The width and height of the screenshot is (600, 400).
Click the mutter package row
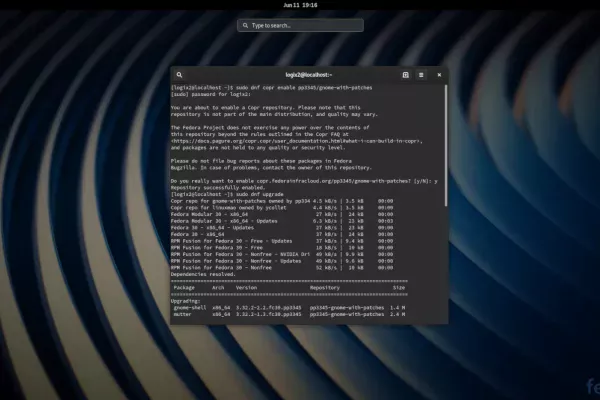pos(289,314)
